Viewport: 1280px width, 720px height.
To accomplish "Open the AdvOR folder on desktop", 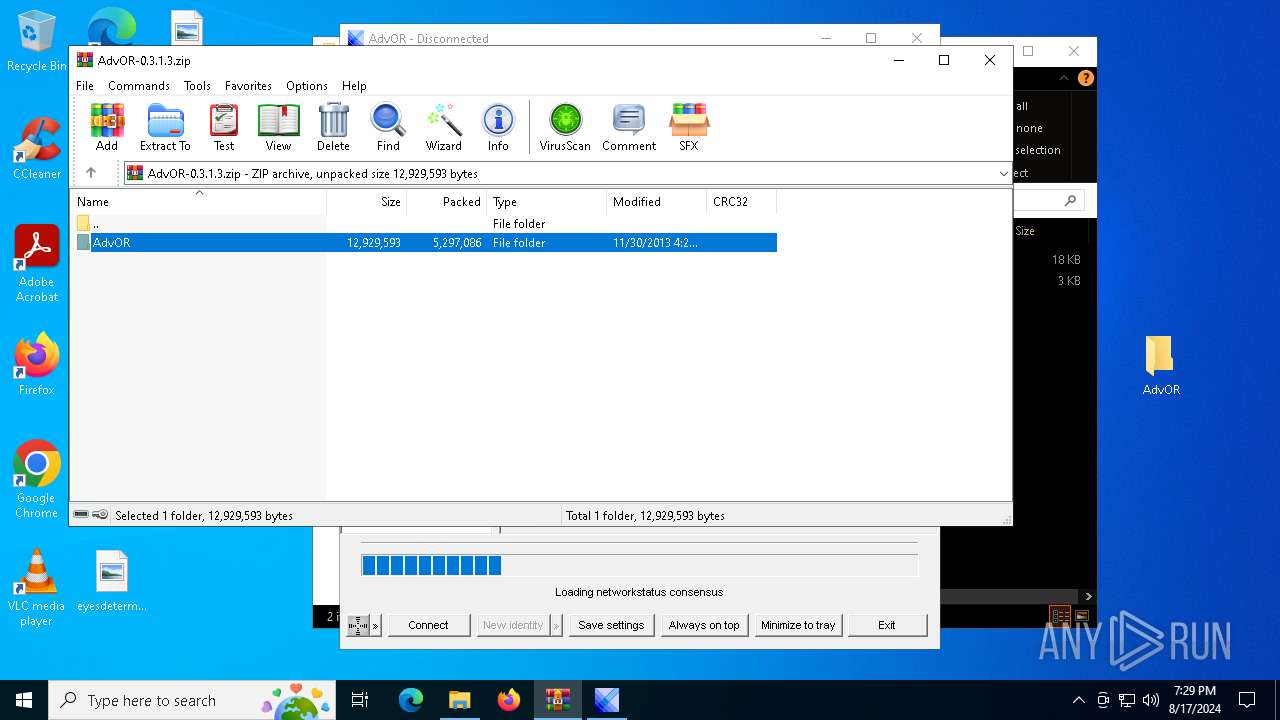I will pos(1161,366).
